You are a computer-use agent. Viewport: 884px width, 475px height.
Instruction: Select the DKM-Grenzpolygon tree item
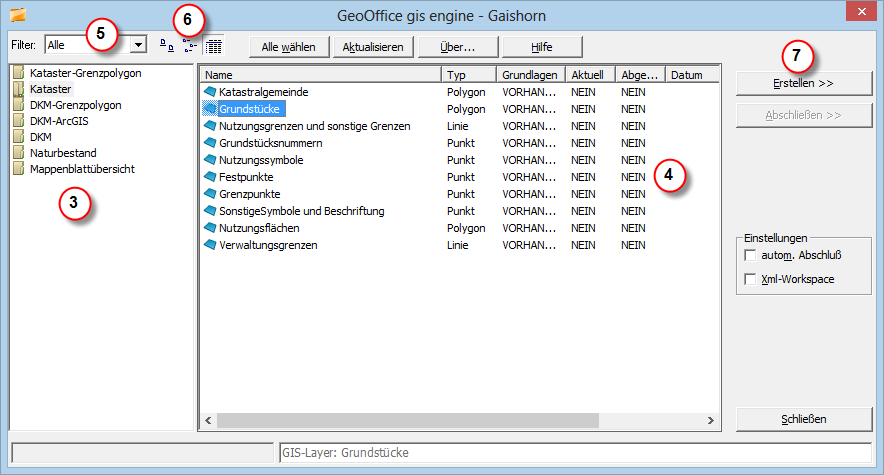(76, 105)
